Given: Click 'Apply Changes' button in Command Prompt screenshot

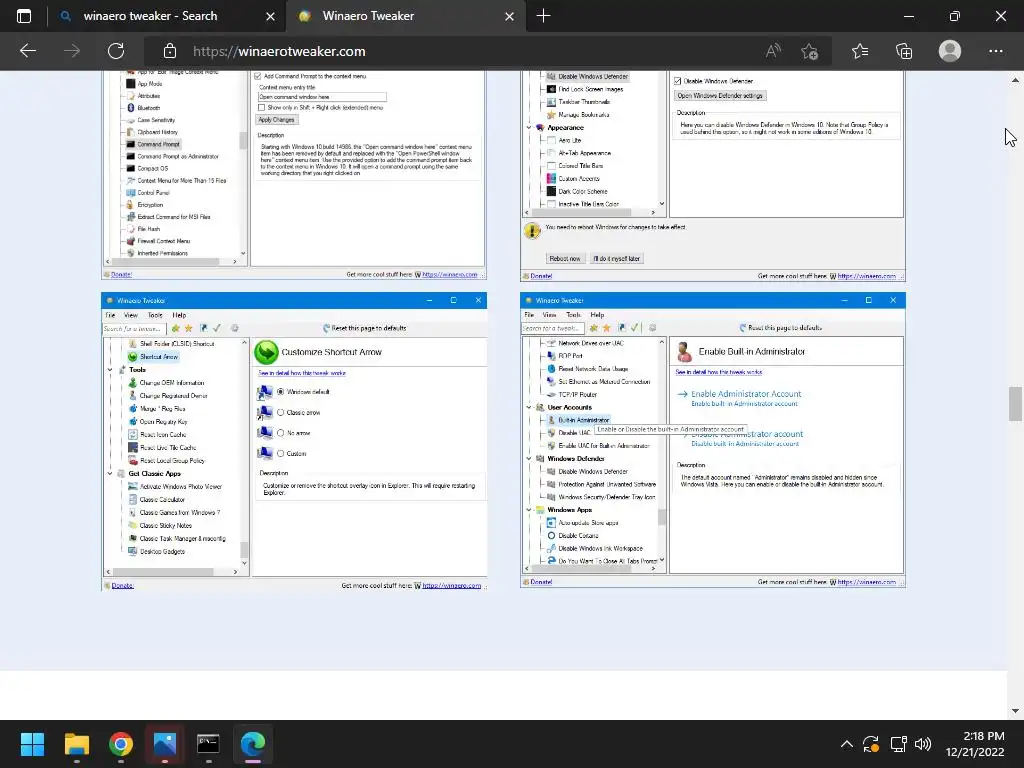Looking at the screenshot, I should point(276,120).
